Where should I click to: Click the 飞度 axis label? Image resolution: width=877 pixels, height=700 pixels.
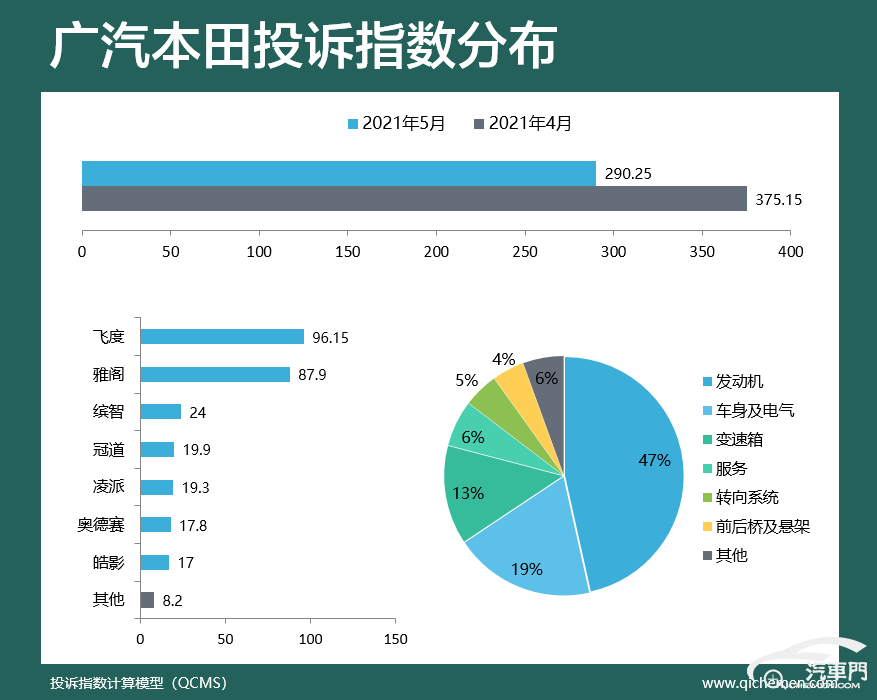pos(109,337)
